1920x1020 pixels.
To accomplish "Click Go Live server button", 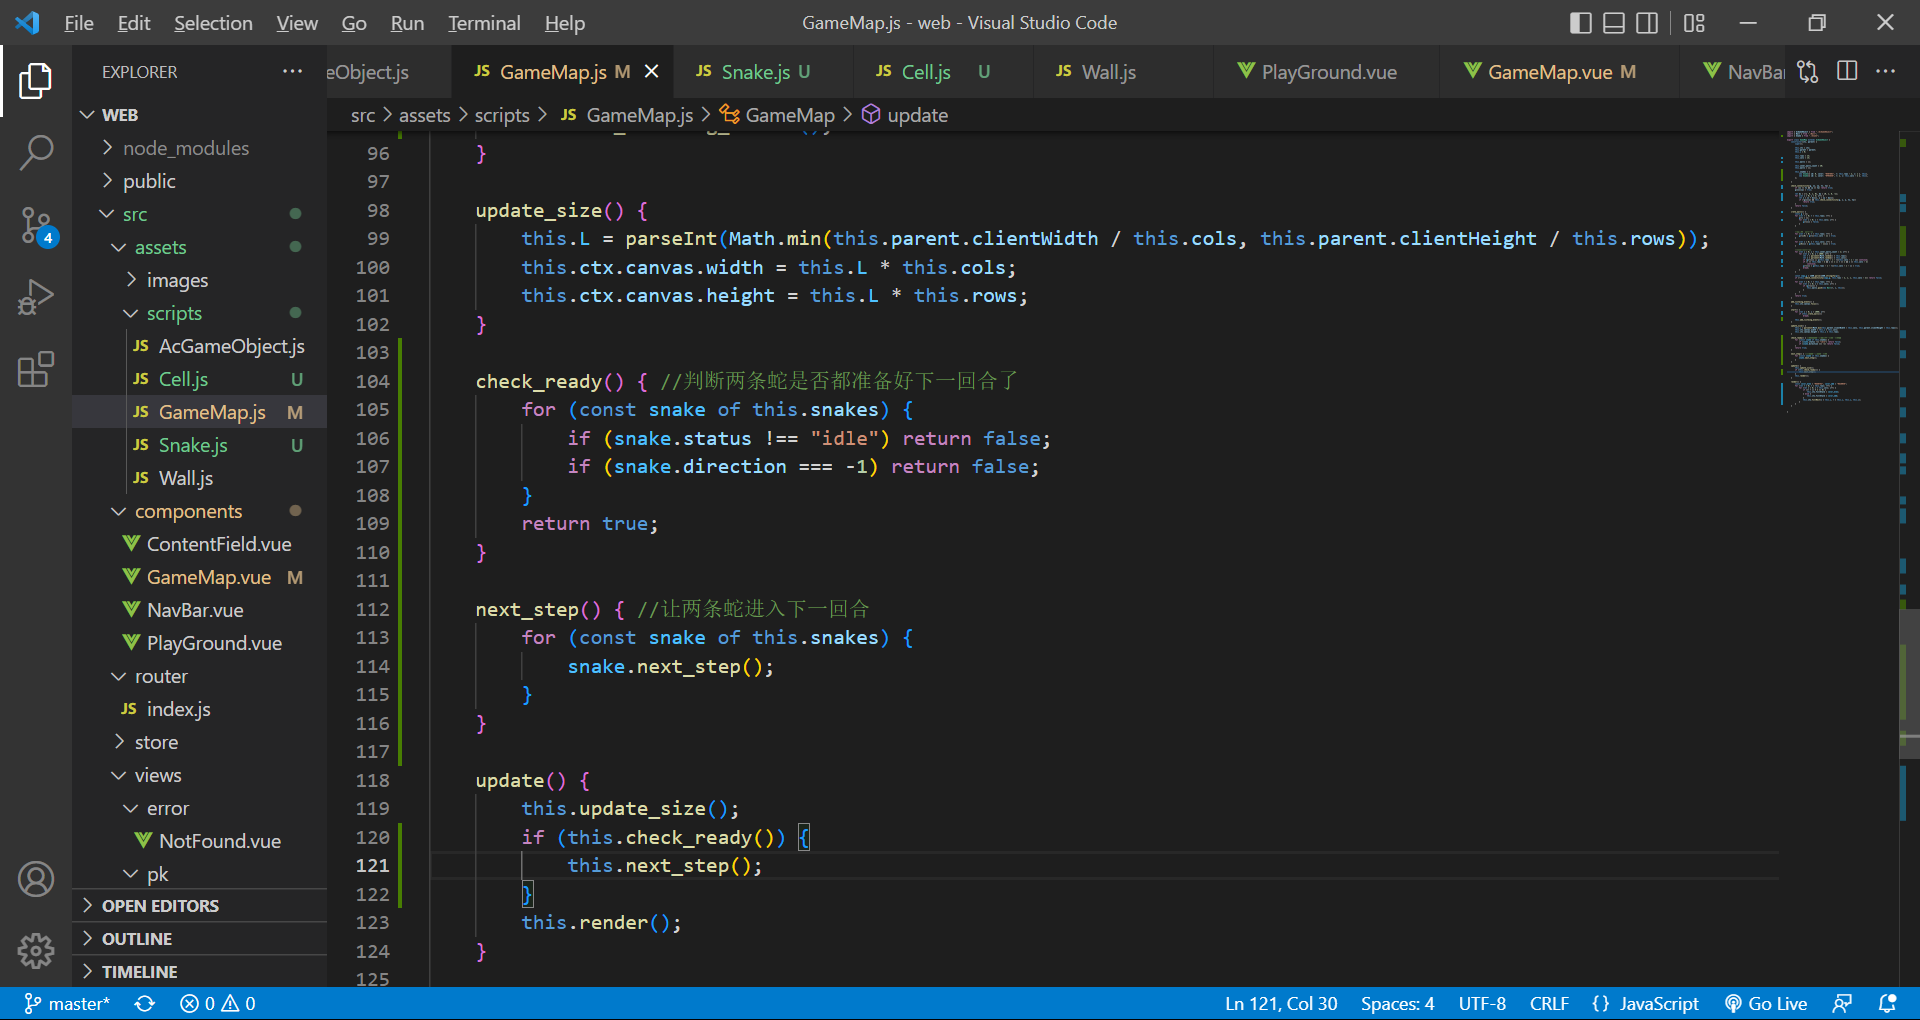I will [x=1766, y=1004].
